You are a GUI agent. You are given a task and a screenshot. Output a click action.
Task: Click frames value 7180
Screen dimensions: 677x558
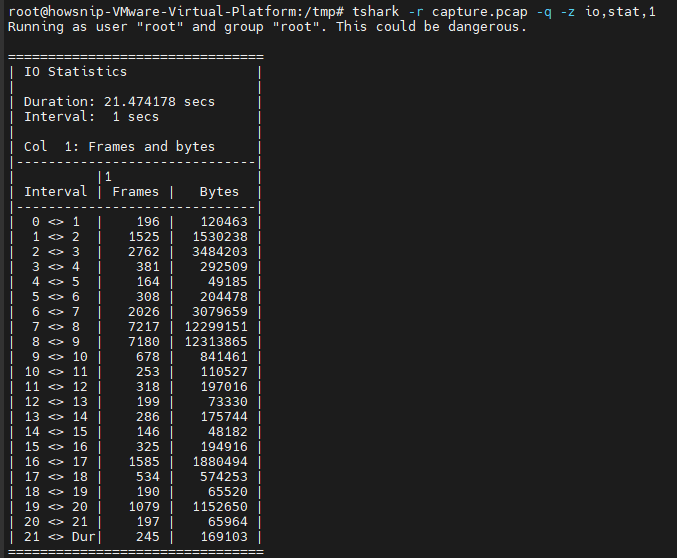click(144, 342)
